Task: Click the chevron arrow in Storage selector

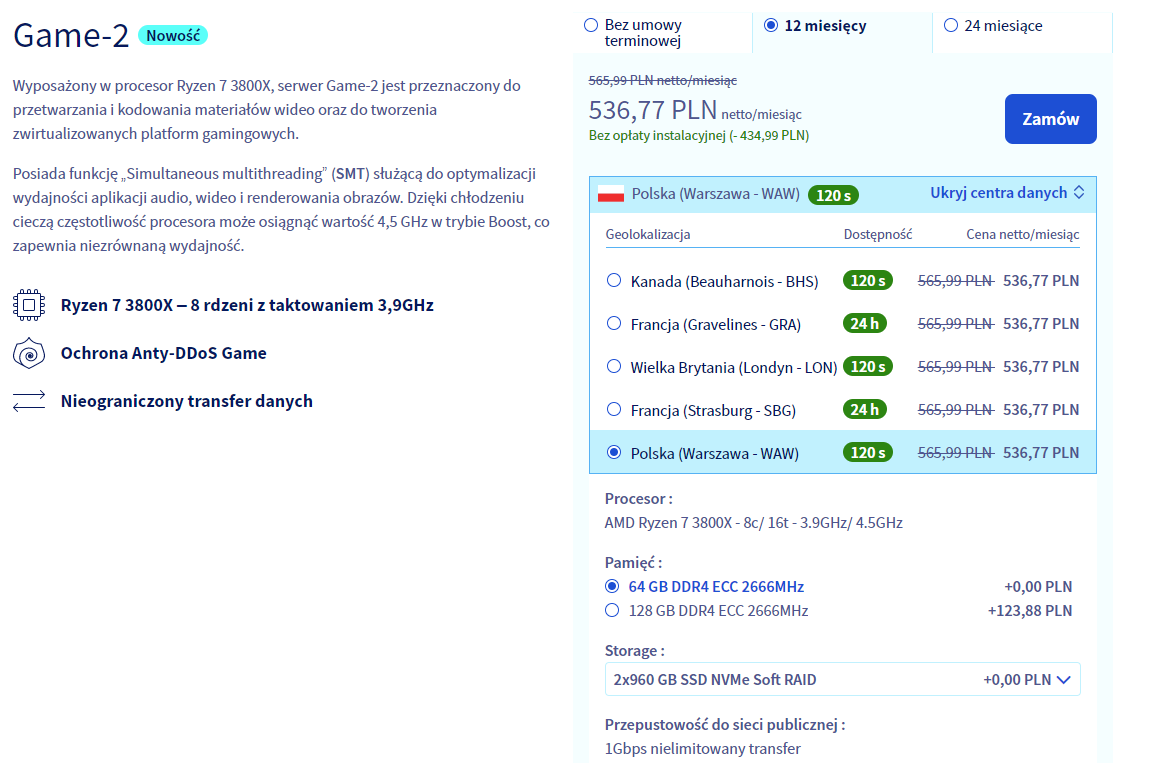Action: pyautogui.click(x=1063, y=680)
